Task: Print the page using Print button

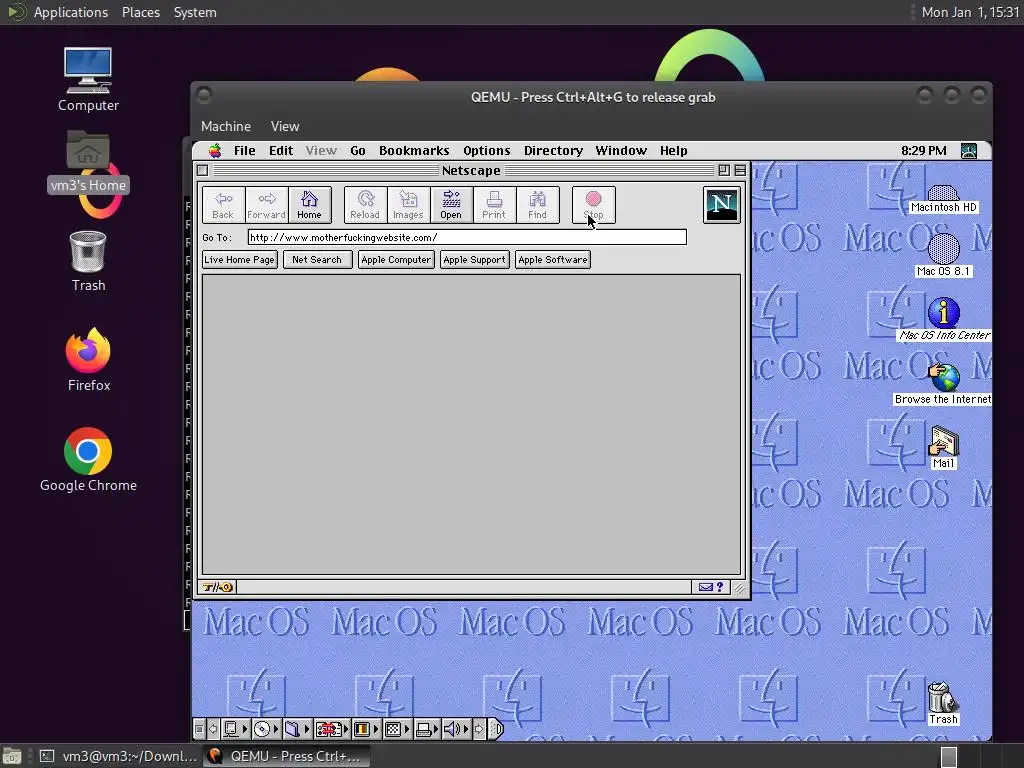Action: pos(494,205)
